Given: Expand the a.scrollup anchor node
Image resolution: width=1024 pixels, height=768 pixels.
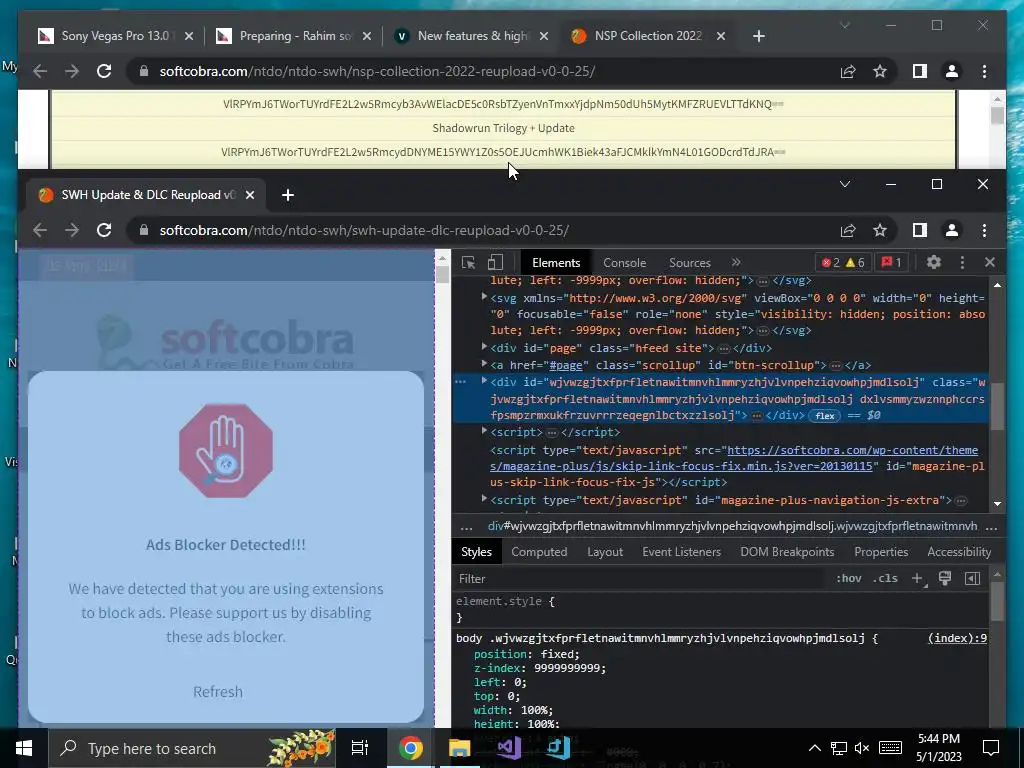Looking at the screenshot, I should click(x=484, y=364).
